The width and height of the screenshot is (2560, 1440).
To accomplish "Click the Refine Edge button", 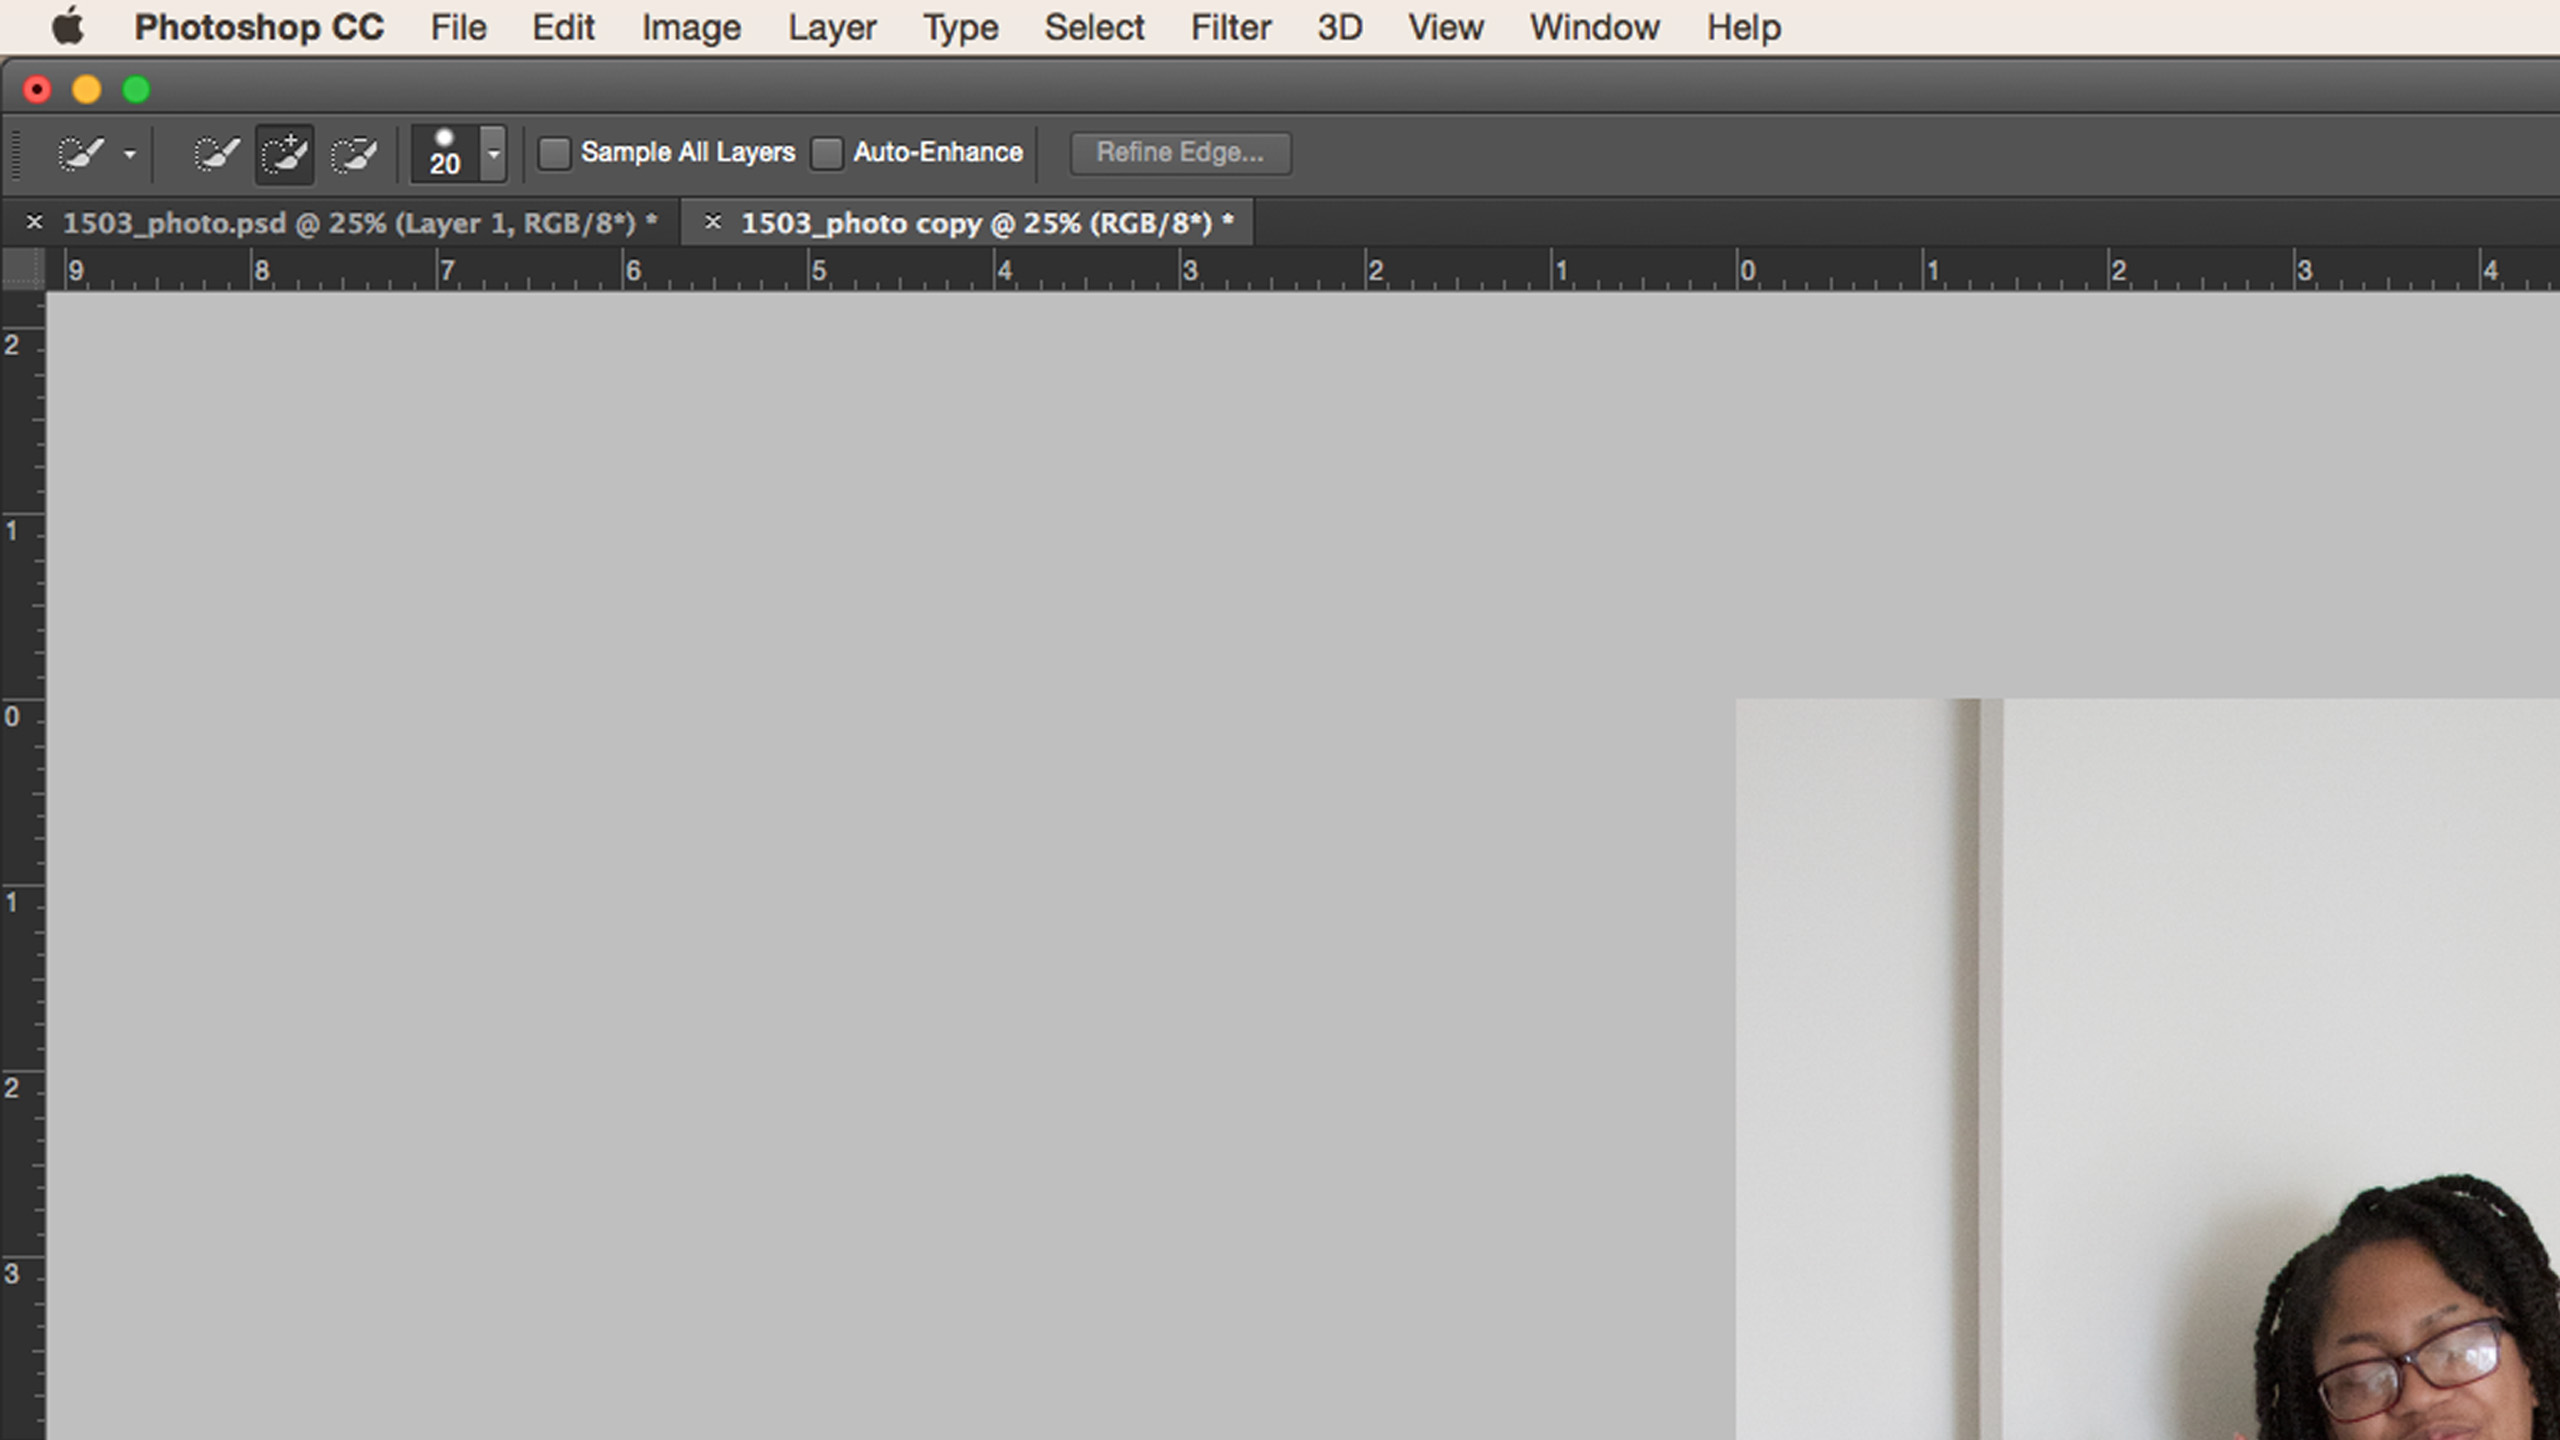I will [1180, 152].
